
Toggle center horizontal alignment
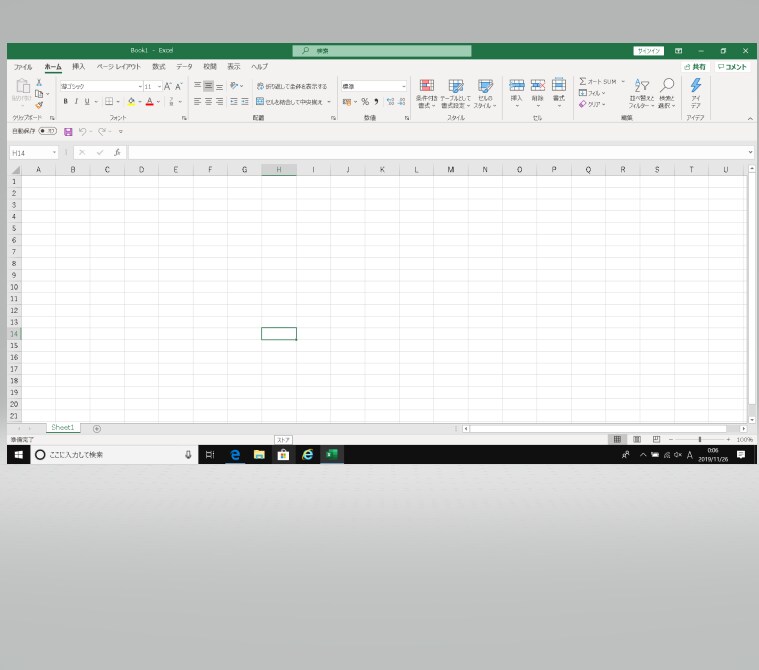coord(208,101)
